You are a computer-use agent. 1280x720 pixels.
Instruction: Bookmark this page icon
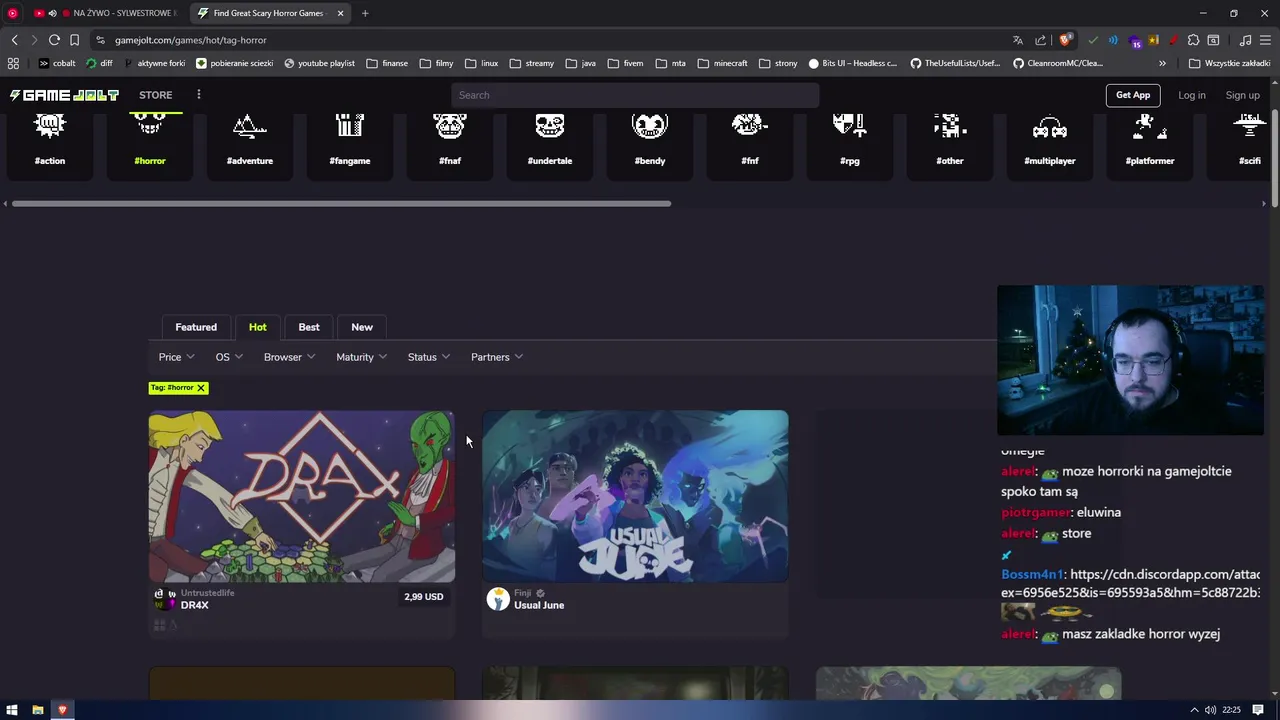(74, 40)
